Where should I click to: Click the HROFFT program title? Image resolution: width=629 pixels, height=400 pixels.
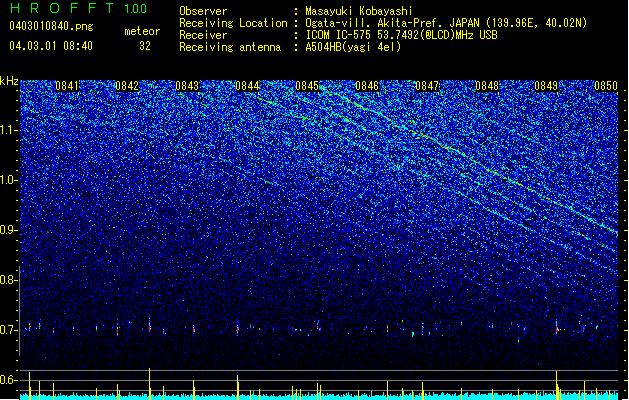[62, 8]
